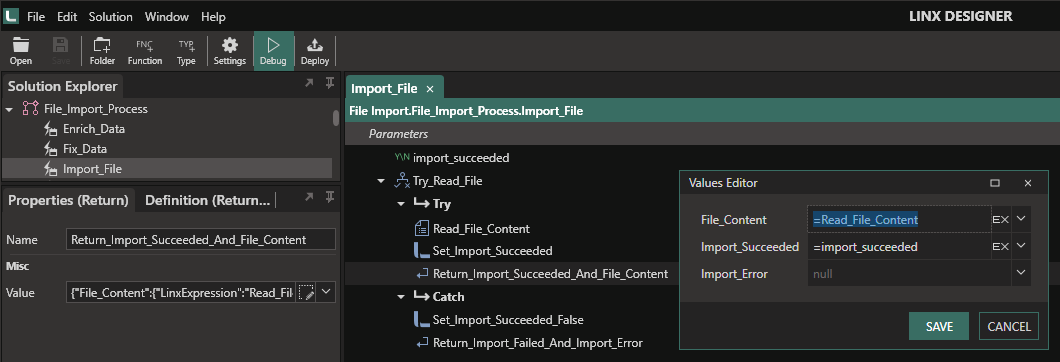
Task: Open the File_Content dropdown arrow
Action: [x=1021, y=219]
